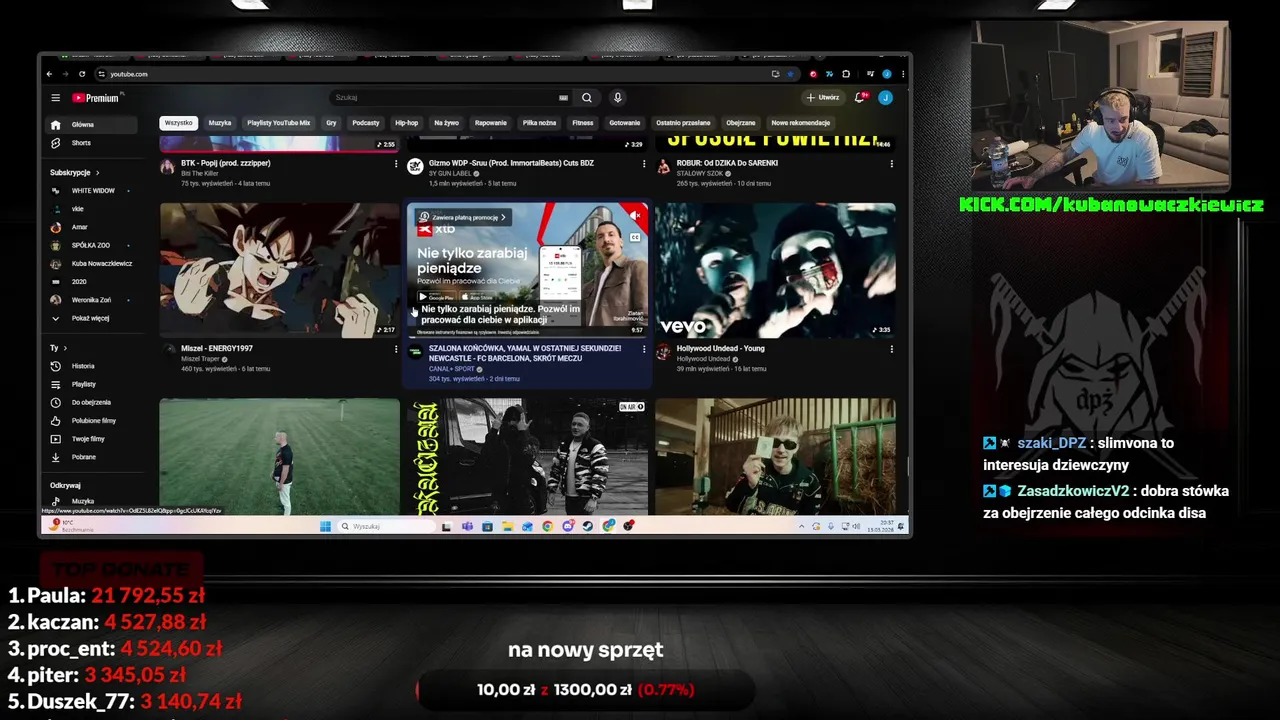Open Shorts in the sidebar
This screenshot has height=720, width=1280.
pos(91,143)
